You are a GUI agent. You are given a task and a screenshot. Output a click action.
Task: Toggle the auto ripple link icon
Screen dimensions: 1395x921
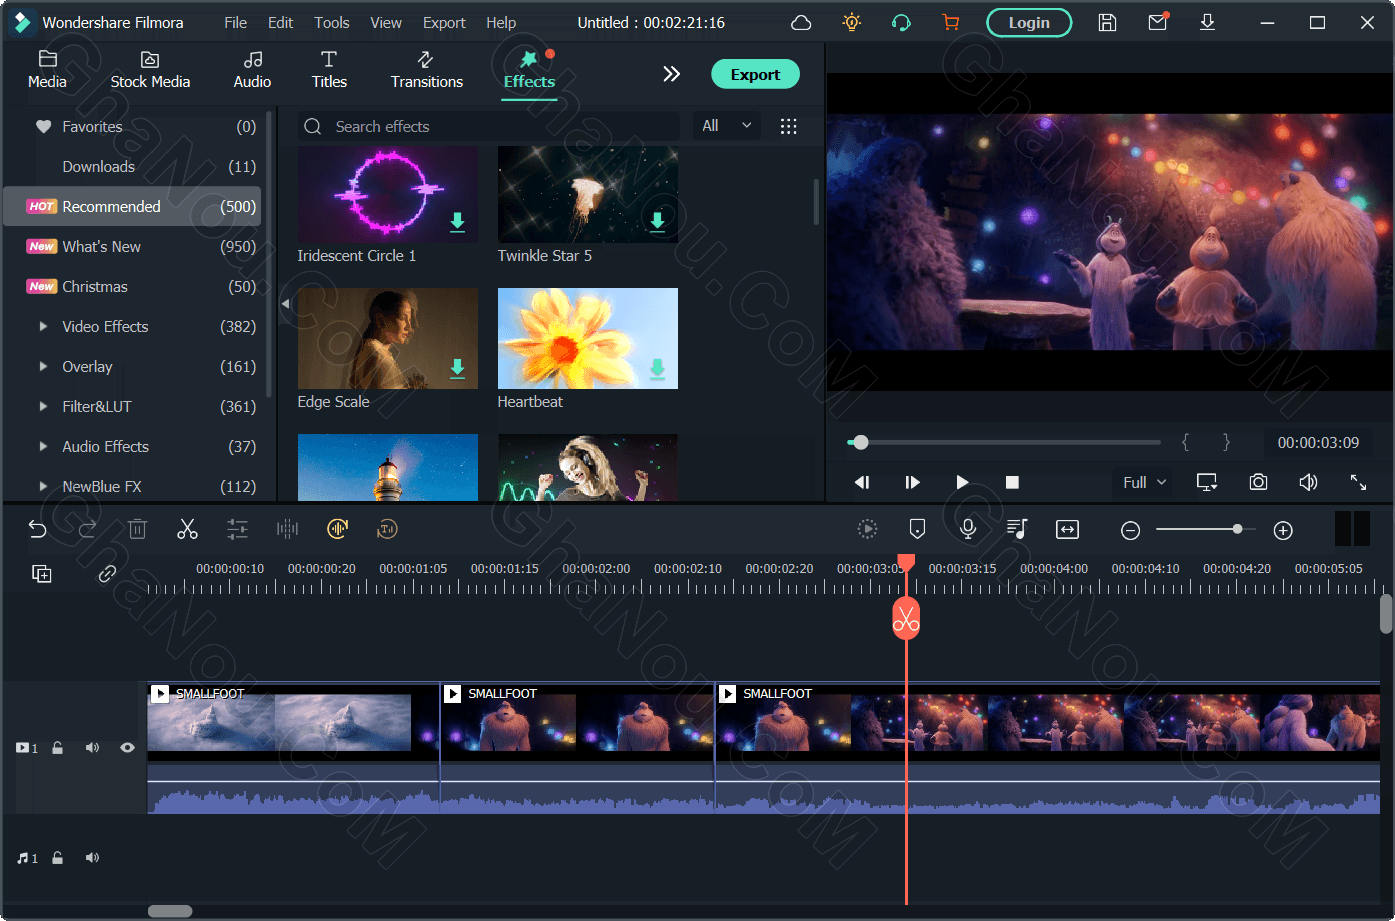[x=107, y=574]
